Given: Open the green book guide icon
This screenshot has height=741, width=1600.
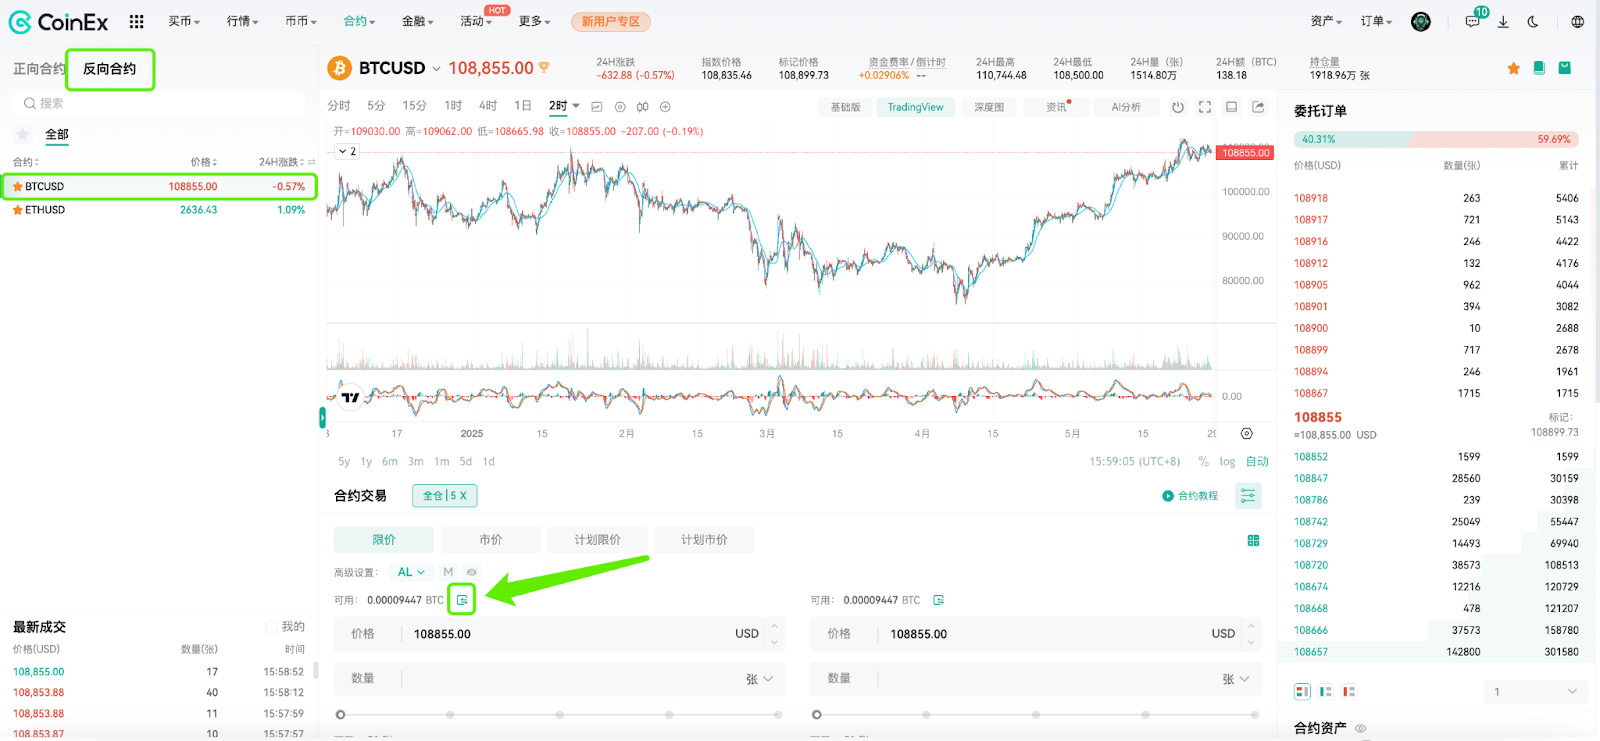Looking at the screenshot, I should coord(1539,68).
